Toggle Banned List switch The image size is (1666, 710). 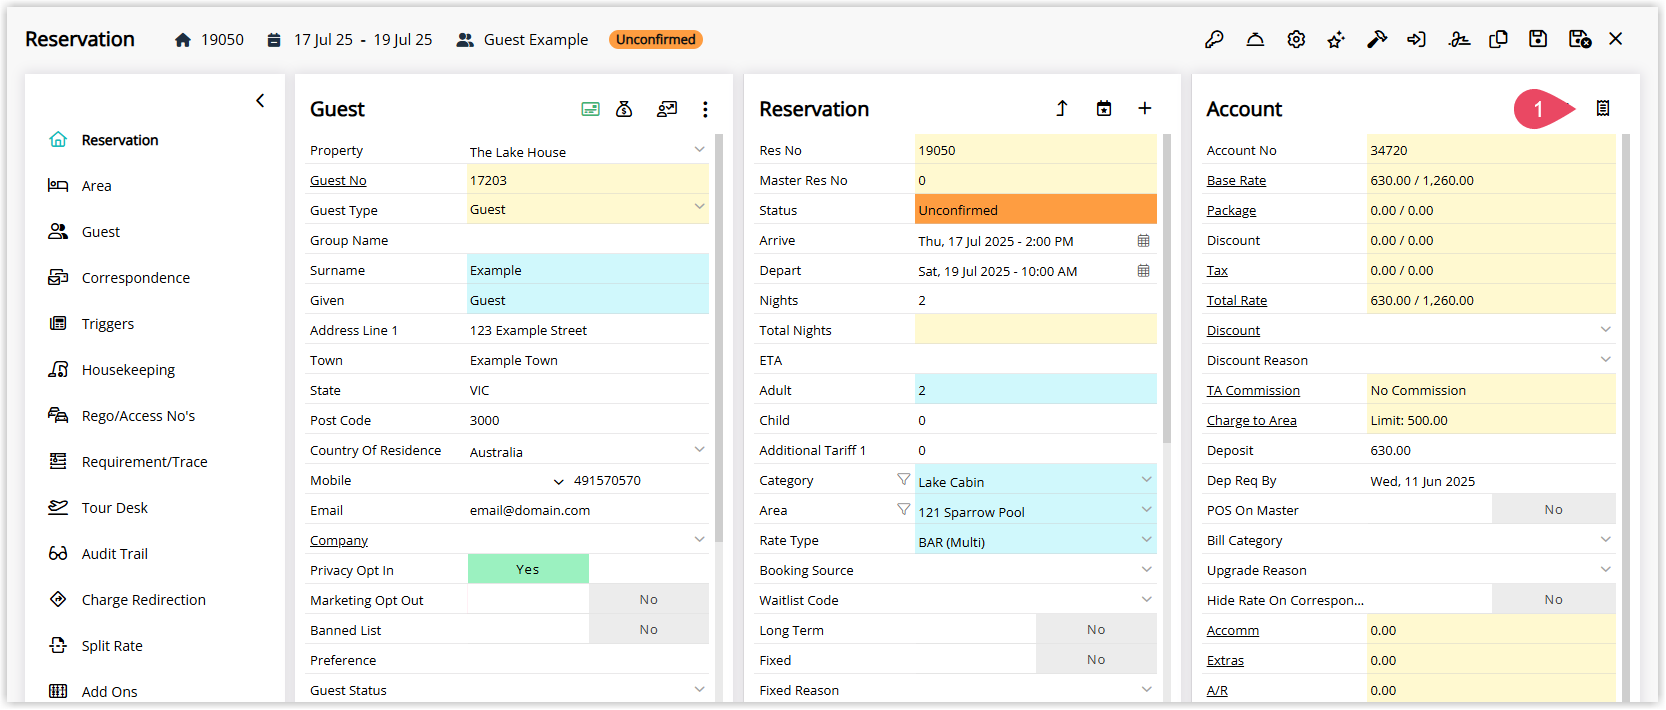click(648, 629)
